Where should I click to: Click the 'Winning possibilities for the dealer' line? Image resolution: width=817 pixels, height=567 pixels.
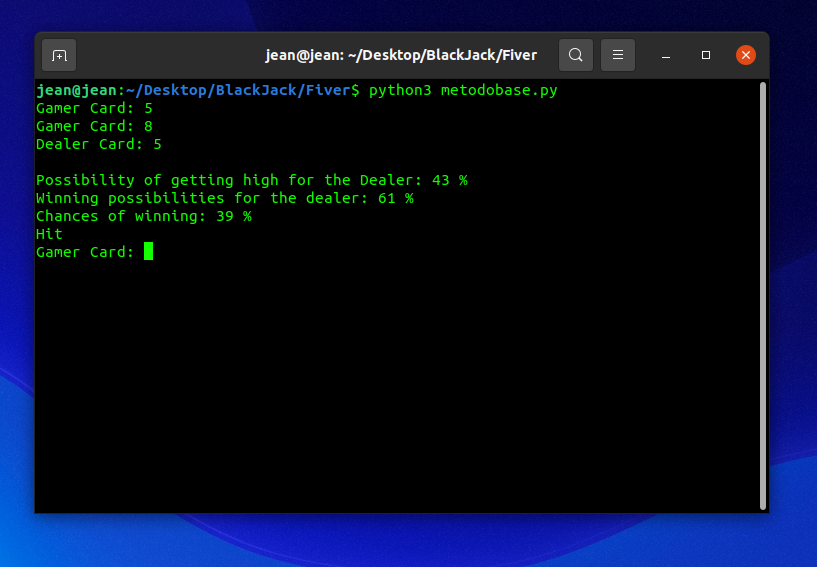click(x=224, y=198)
